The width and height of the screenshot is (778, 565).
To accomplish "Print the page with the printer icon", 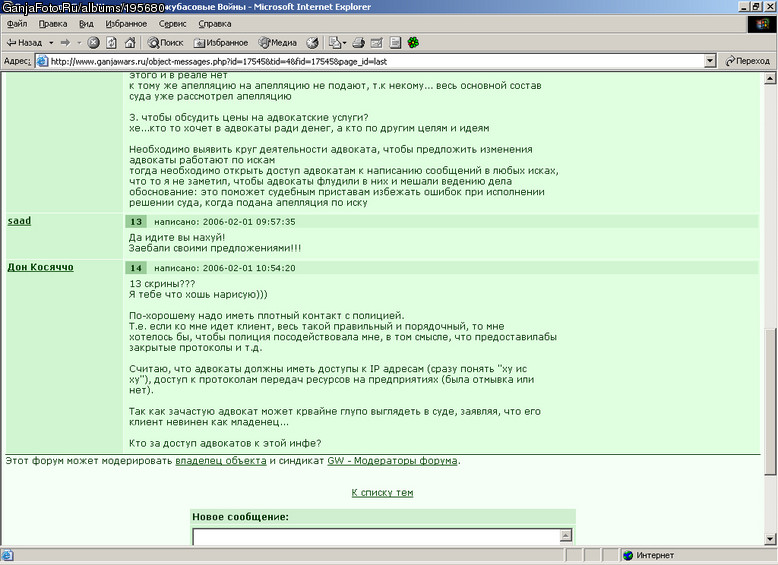I will point(359,43).
